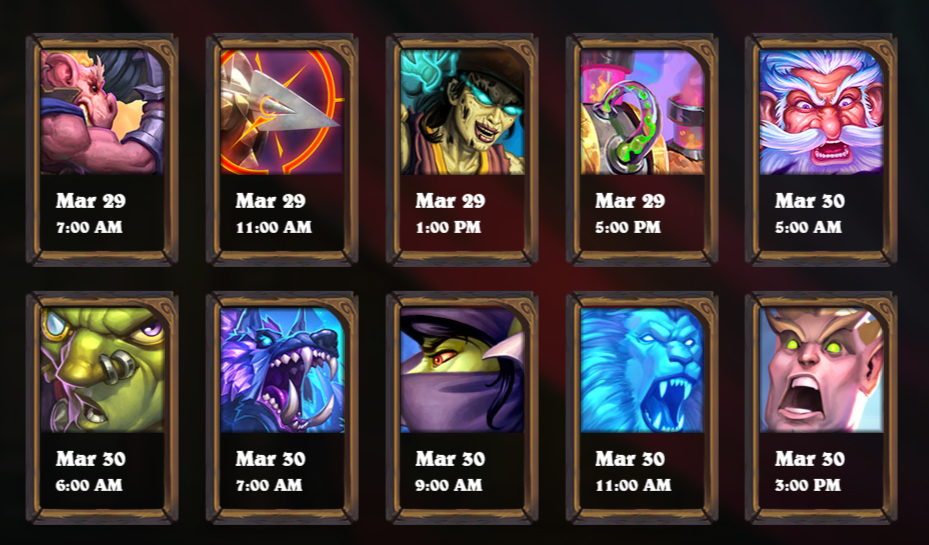Select the white-bearded dwarf portrait
Screen dimensions: 929x545
pyautogui.click(x=822, y=111)
